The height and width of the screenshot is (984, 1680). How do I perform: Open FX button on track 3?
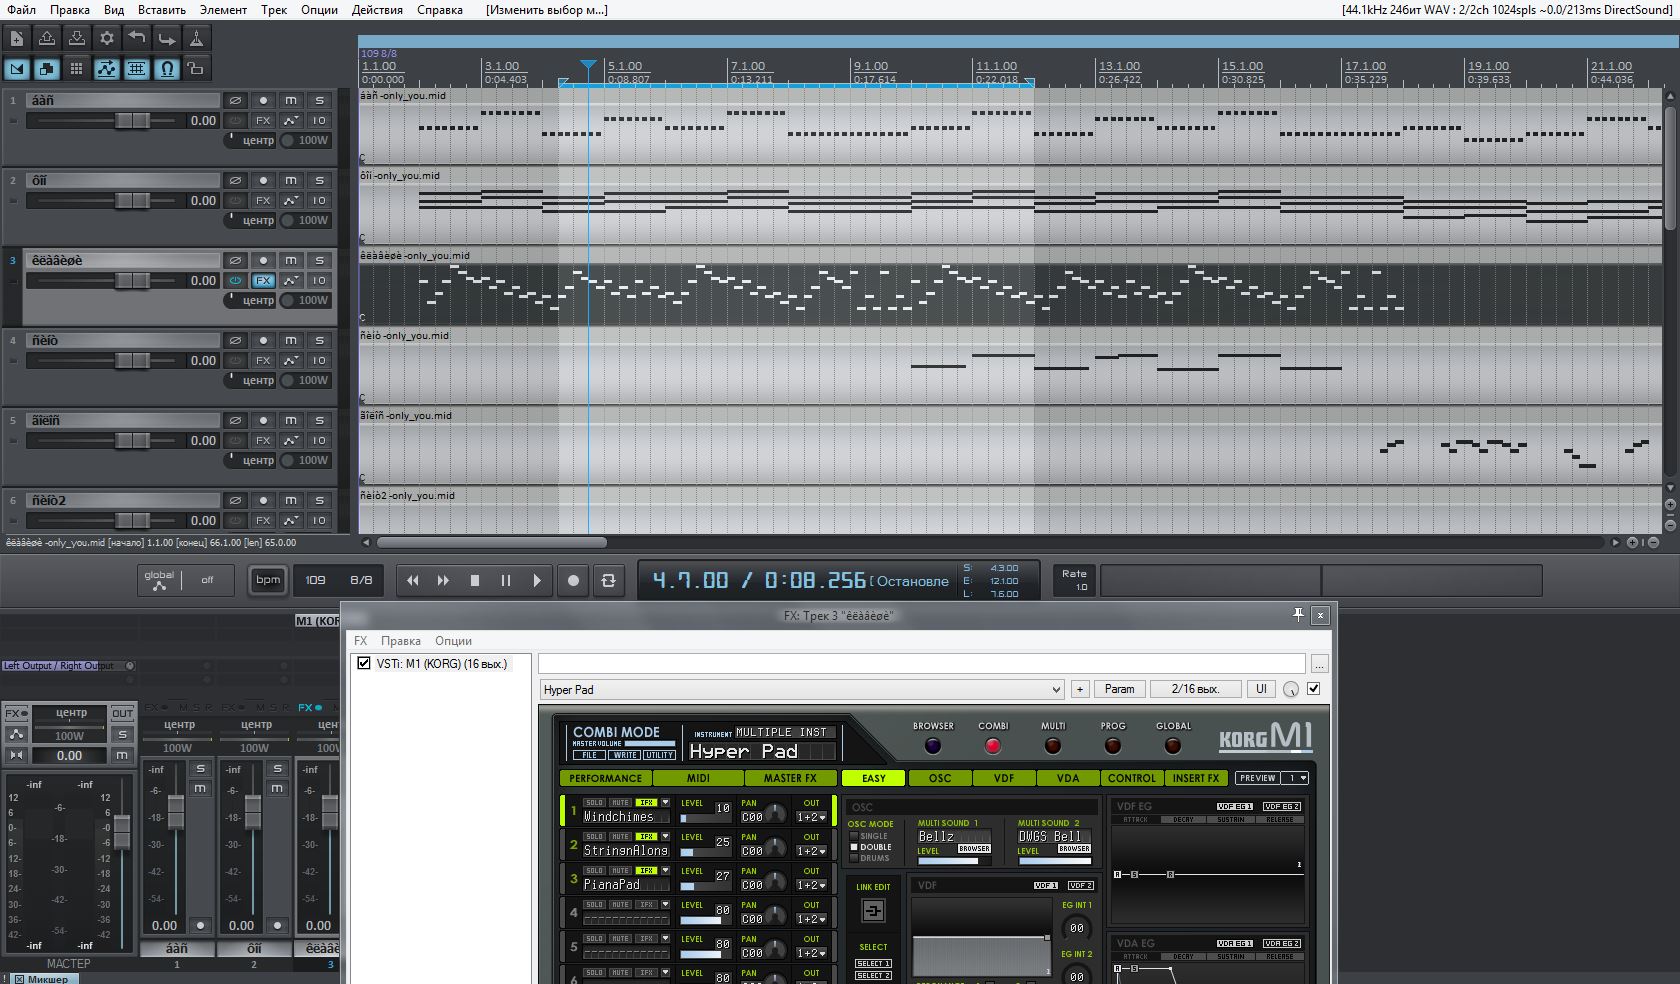tap(263, 280)
